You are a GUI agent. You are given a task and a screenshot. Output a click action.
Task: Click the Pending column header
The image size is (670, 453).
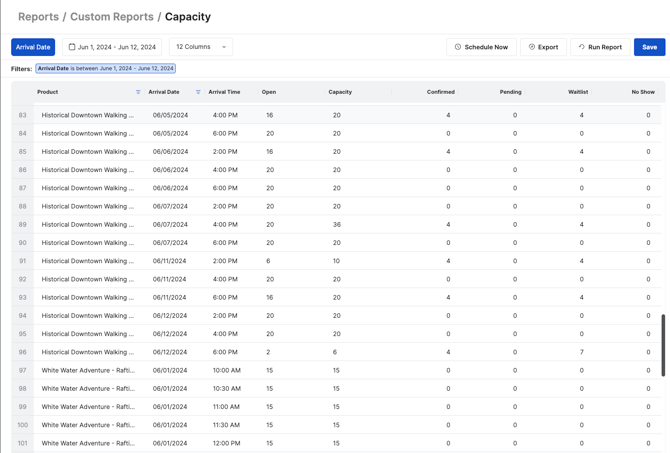511,92
